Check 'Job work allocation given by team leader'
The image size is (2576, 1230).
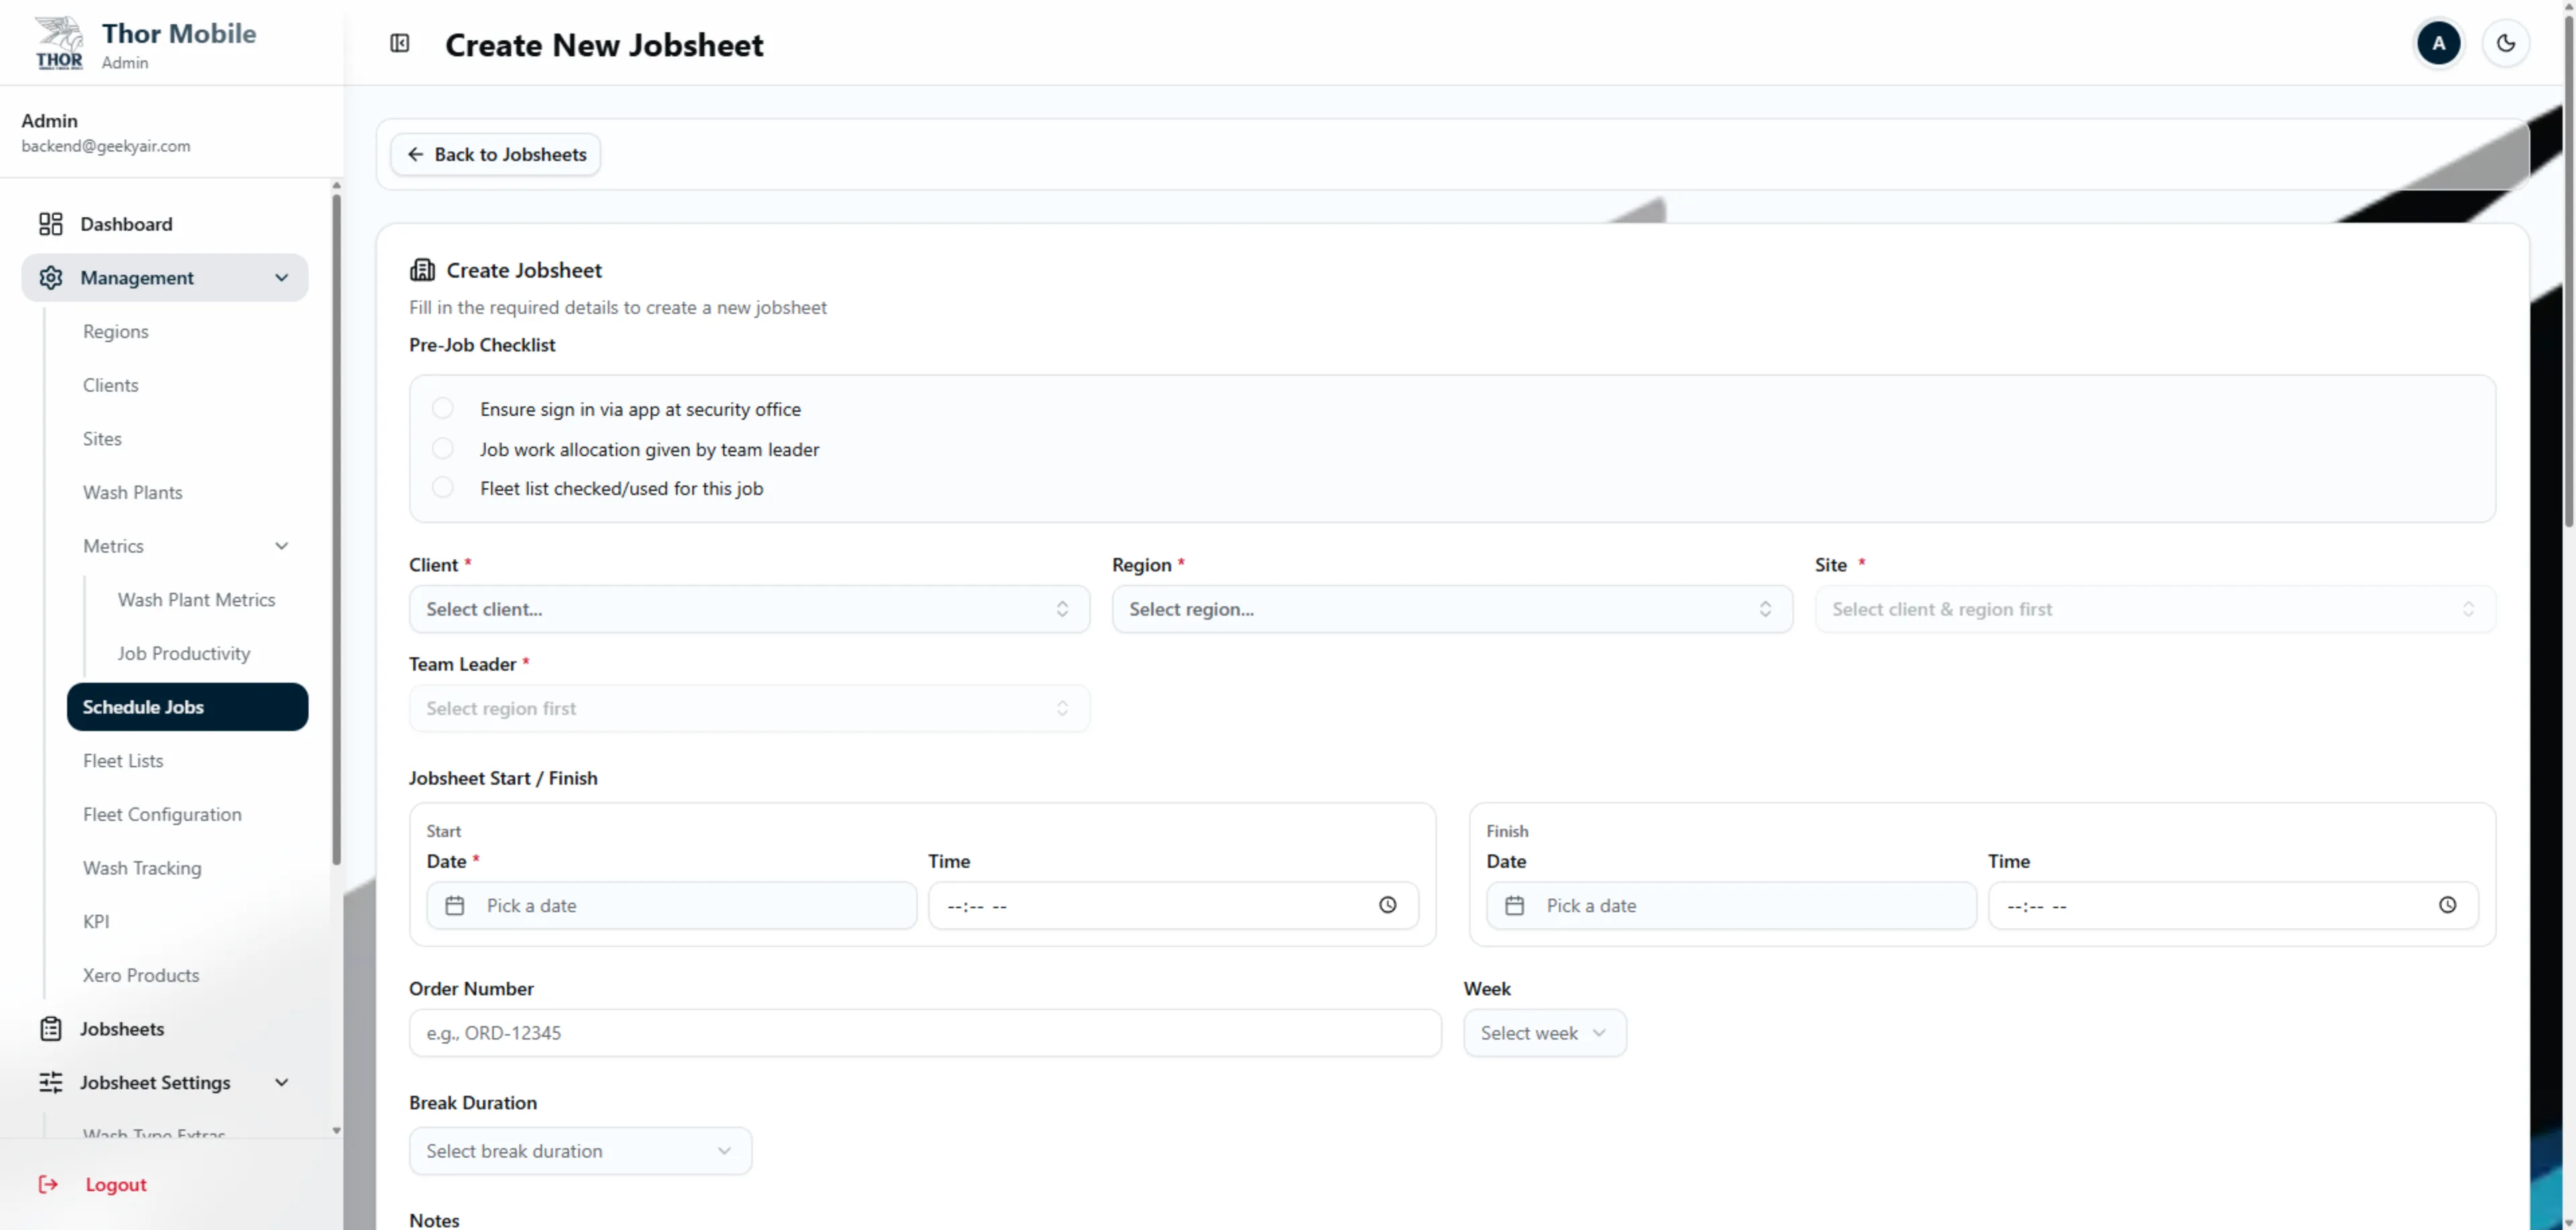click(x=442, y=449)
